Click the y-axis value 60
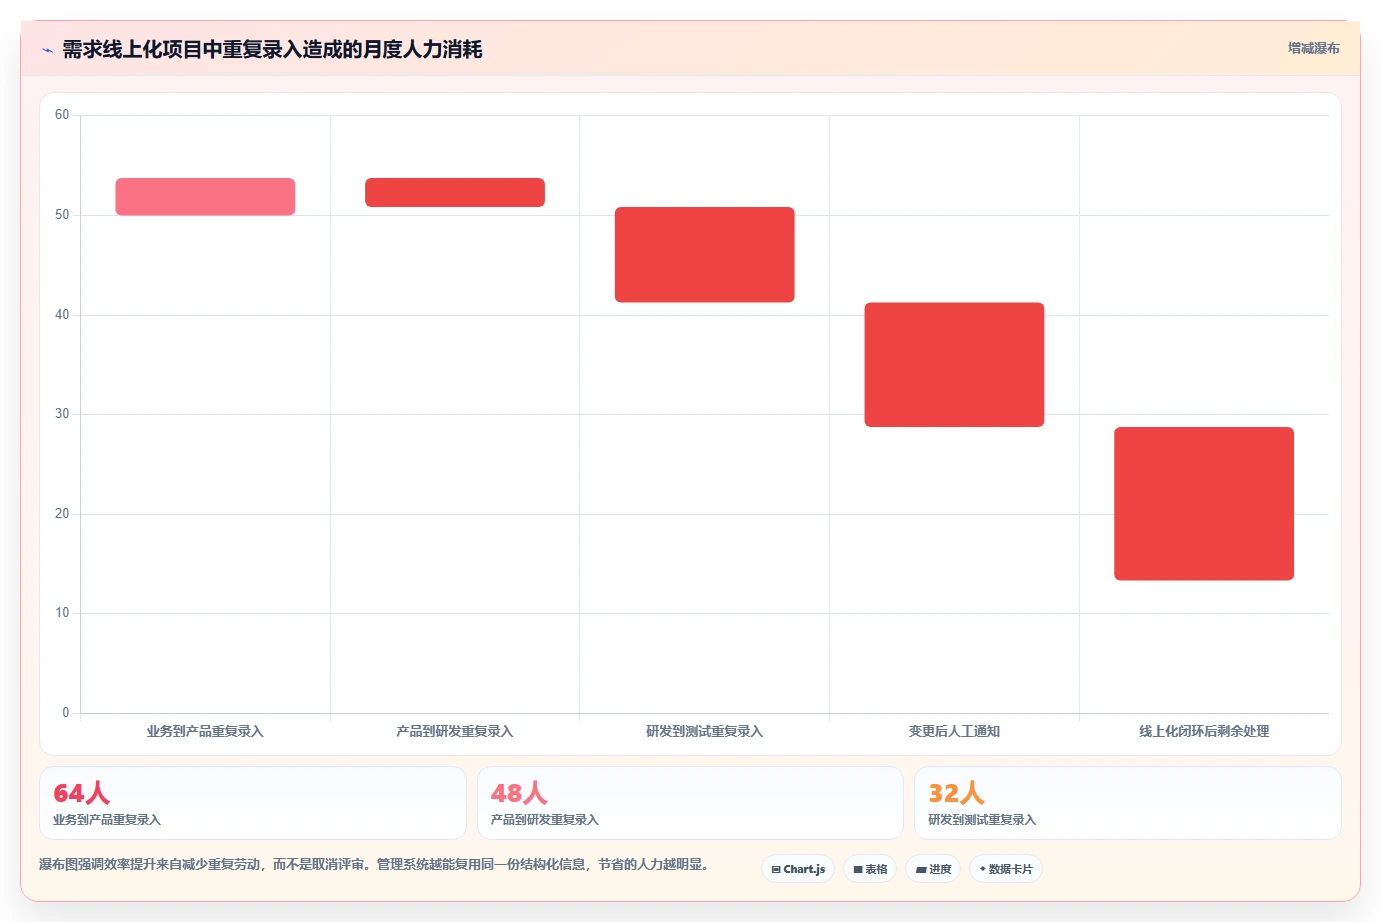The width and height of the screenshot is (1381, 922). (x=62, y=115)
